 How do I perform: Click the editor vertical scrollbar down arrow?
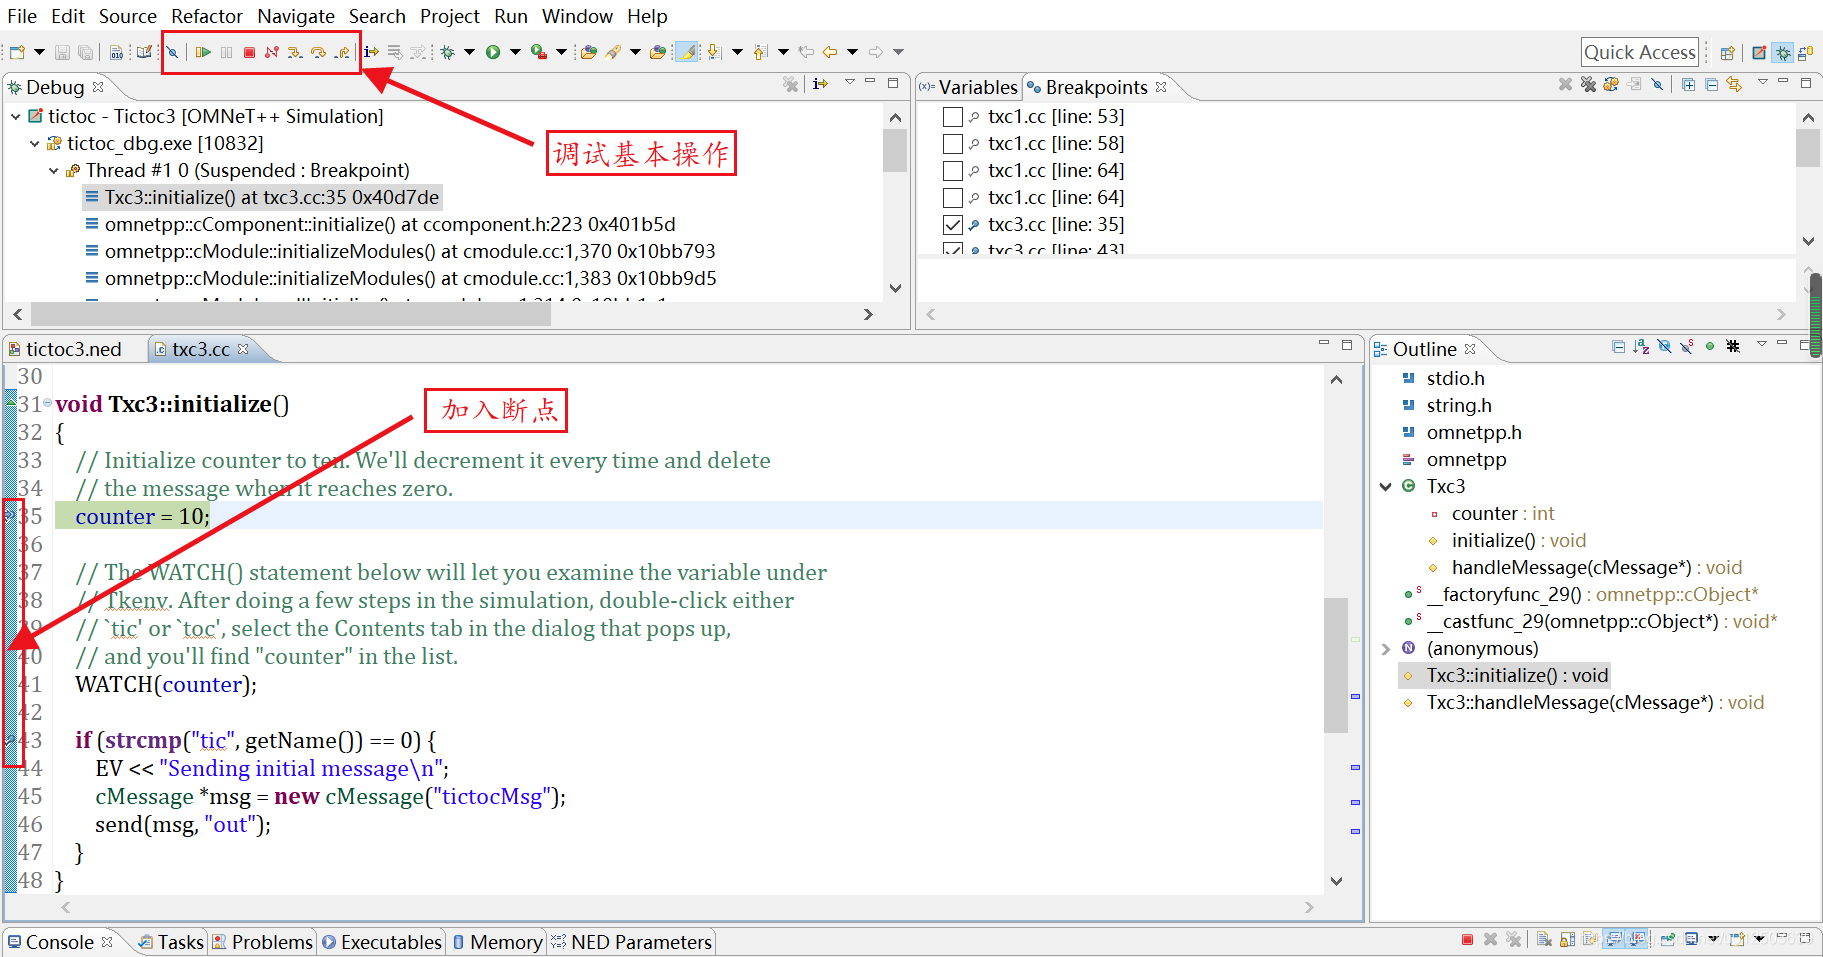pos(1337,881)
